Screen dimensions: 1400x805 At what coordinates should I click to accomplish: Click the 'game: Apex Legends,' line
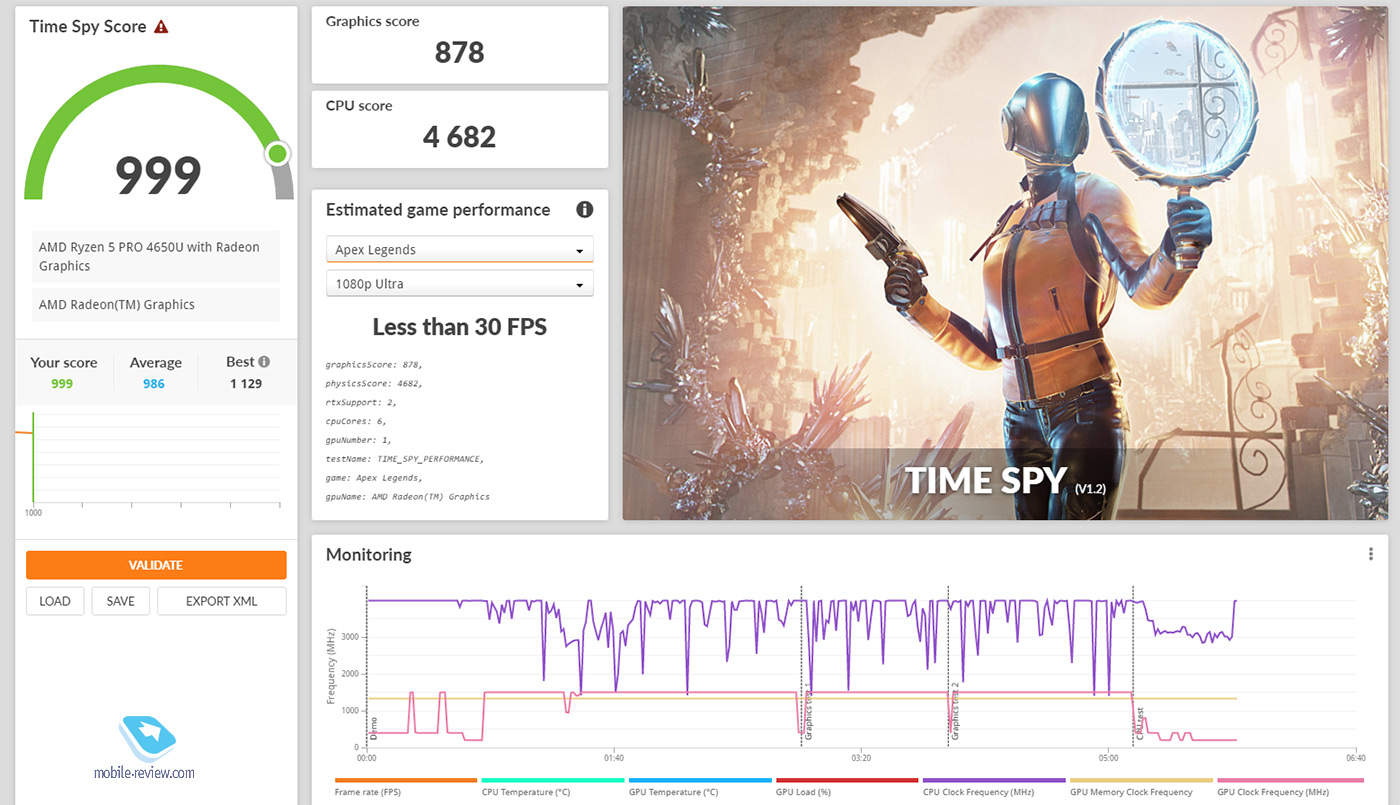[x=374, y=478]
